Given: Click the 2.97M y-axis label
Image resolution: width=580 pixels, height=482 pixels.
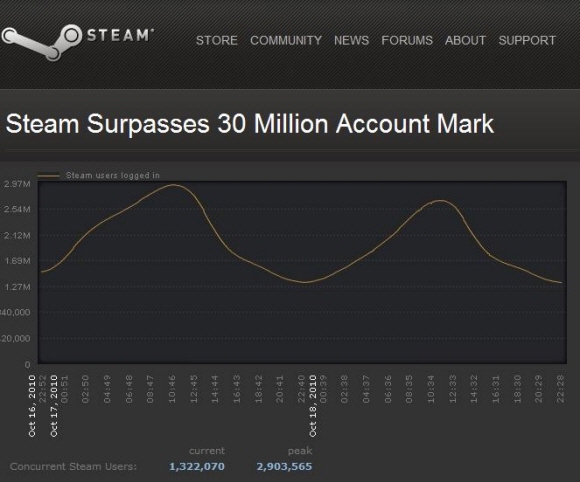Looking at the screenshot, I should pos(17,184).
